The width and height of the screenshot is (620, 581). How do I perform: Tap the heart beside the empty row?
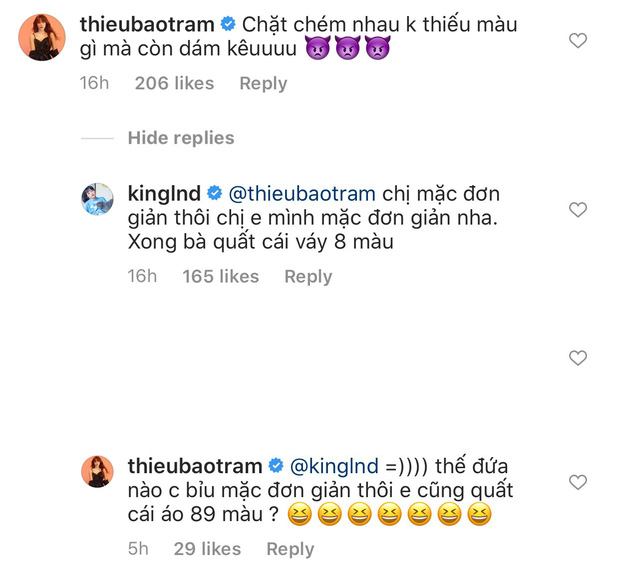pyautogui.click(x=577, y=357)
